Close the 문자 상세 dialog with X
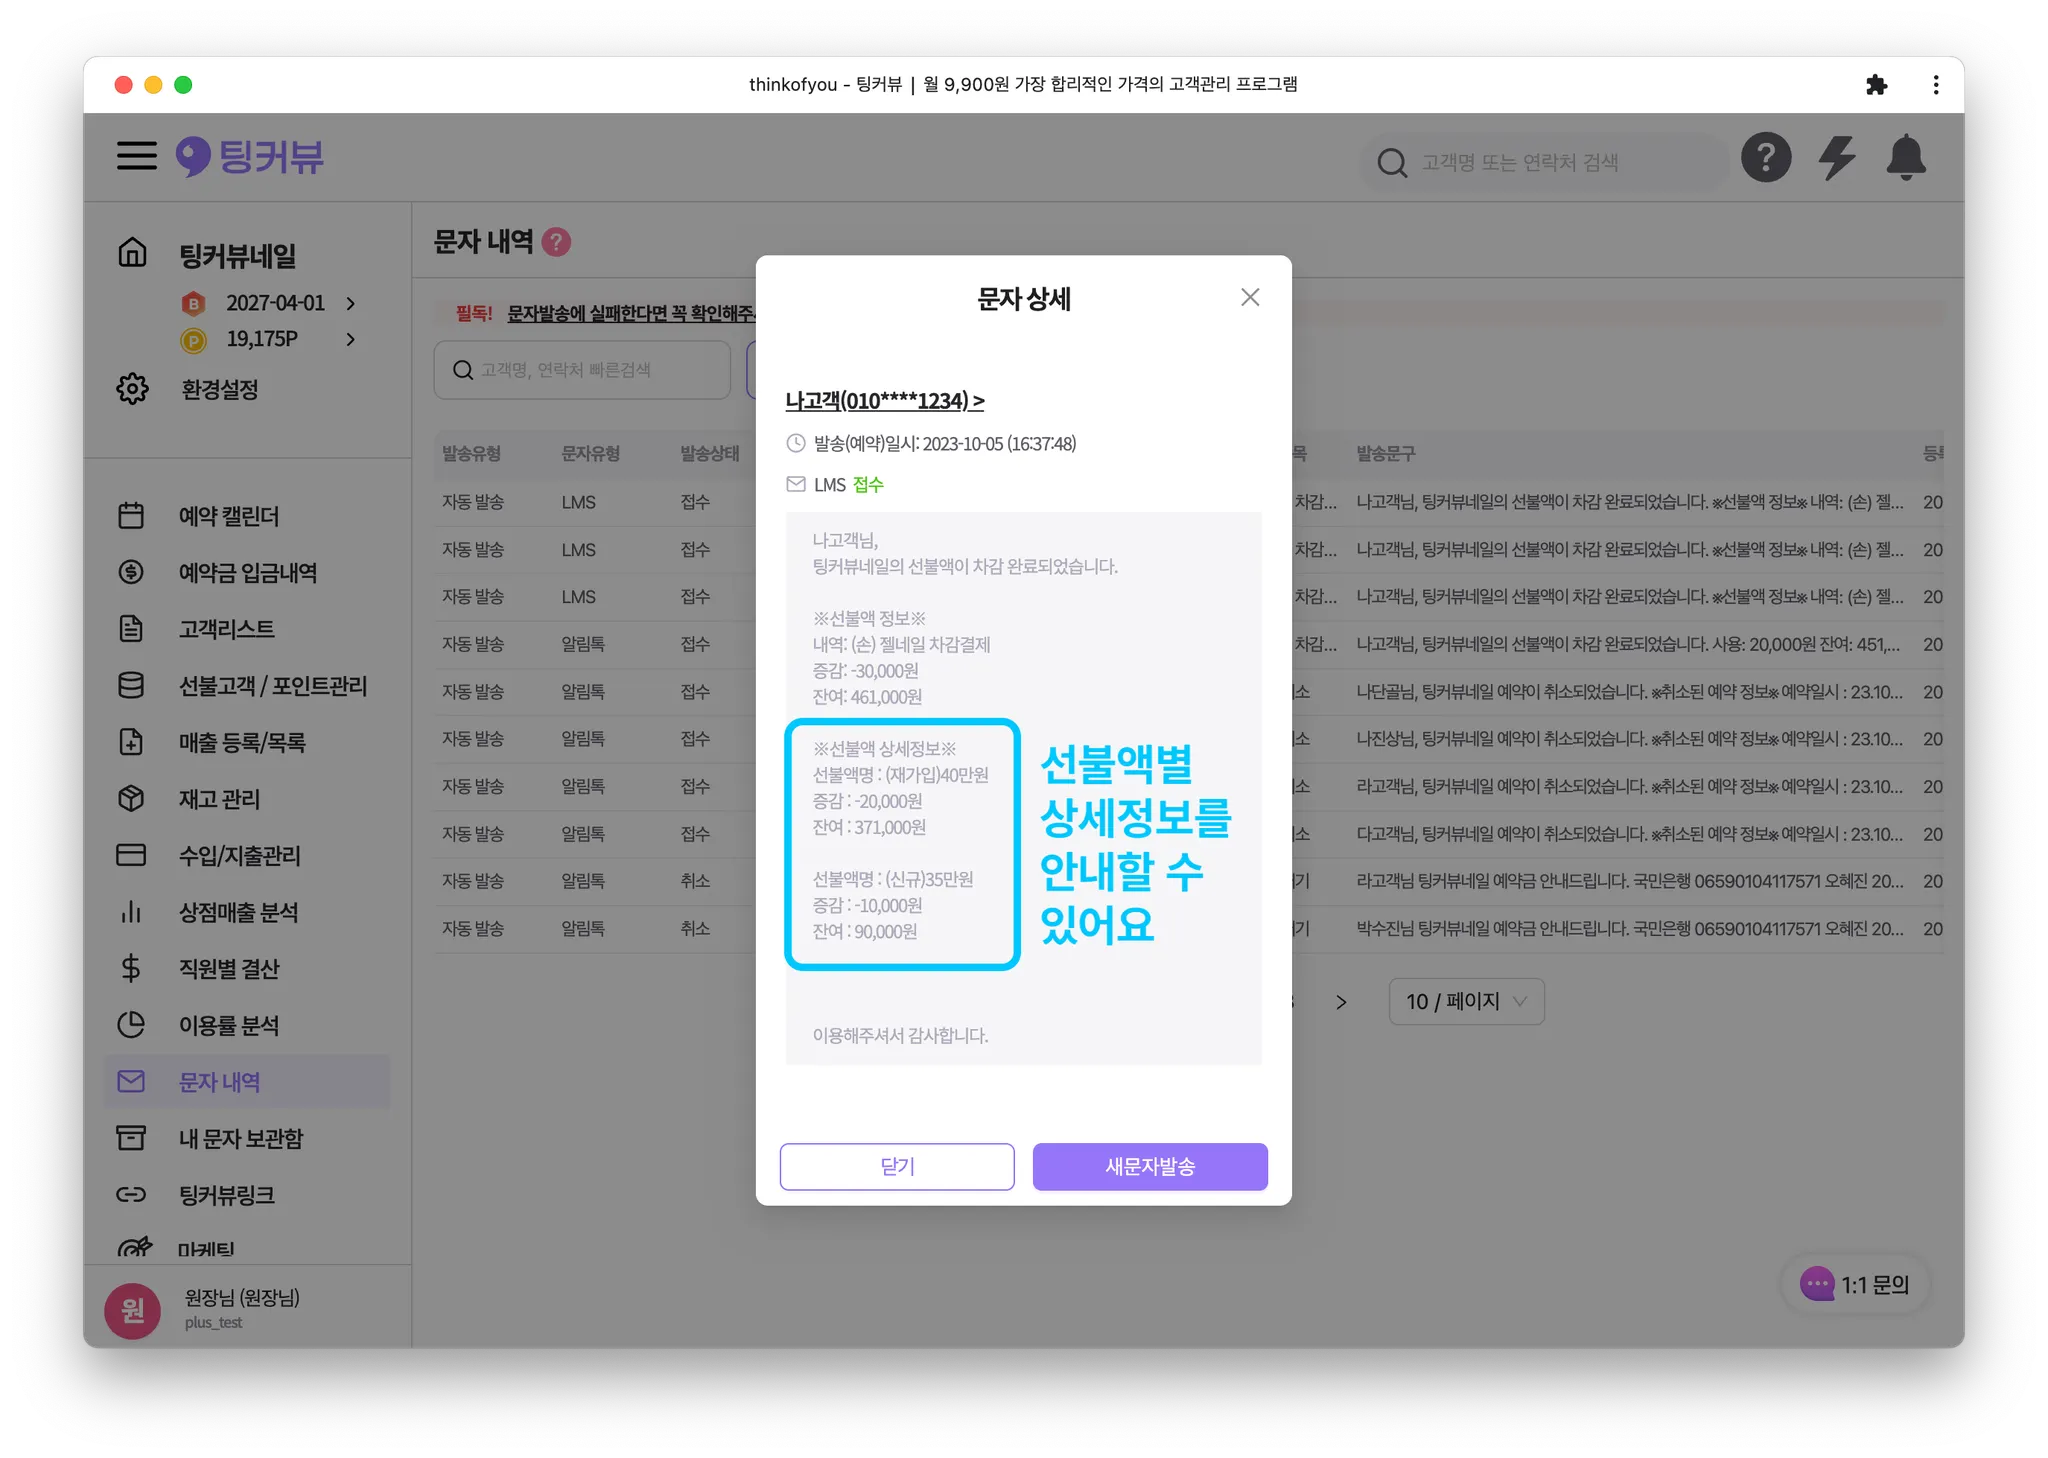The image size is (2048, 1458). pyautogui.click(x=1250, y=298)
